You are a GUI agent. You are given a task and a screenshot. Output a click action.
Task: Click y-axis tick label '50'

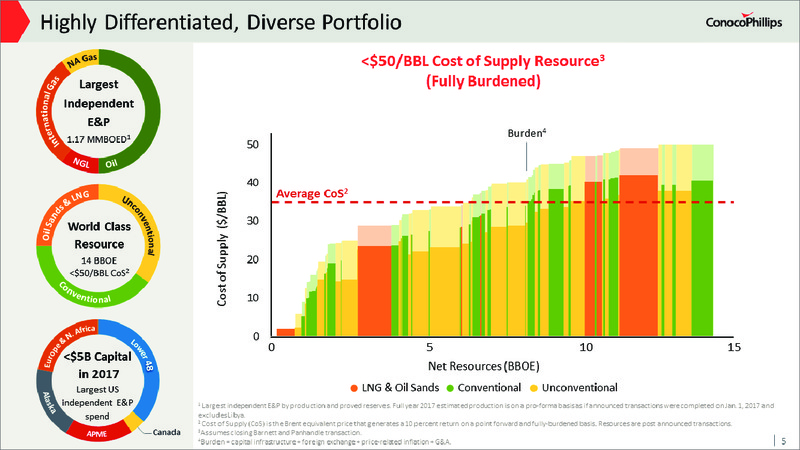pyautogui.click(x=253, y=144)
